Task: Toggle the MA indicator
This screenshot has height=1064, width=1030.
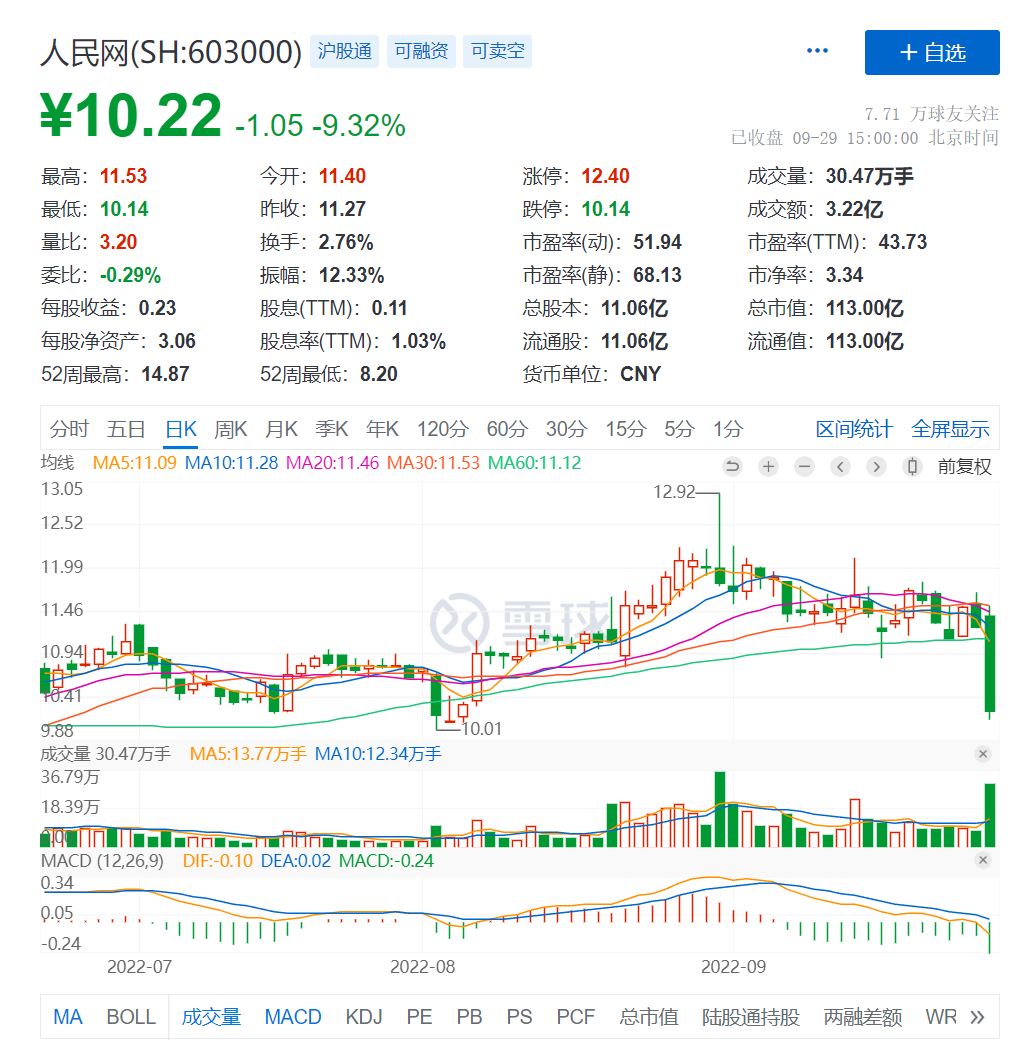Action: (x=68, y=1016)
